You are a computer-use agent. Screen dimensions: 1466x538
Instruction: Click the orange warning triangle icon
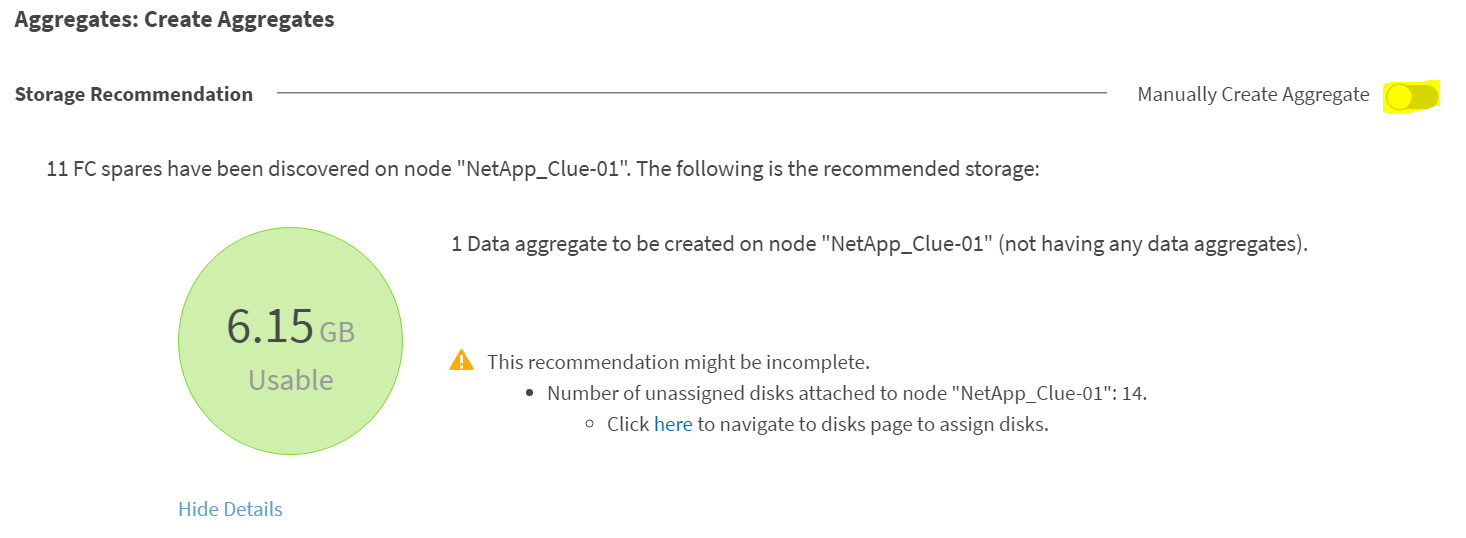pyautogui.click(x=461, y=360)
